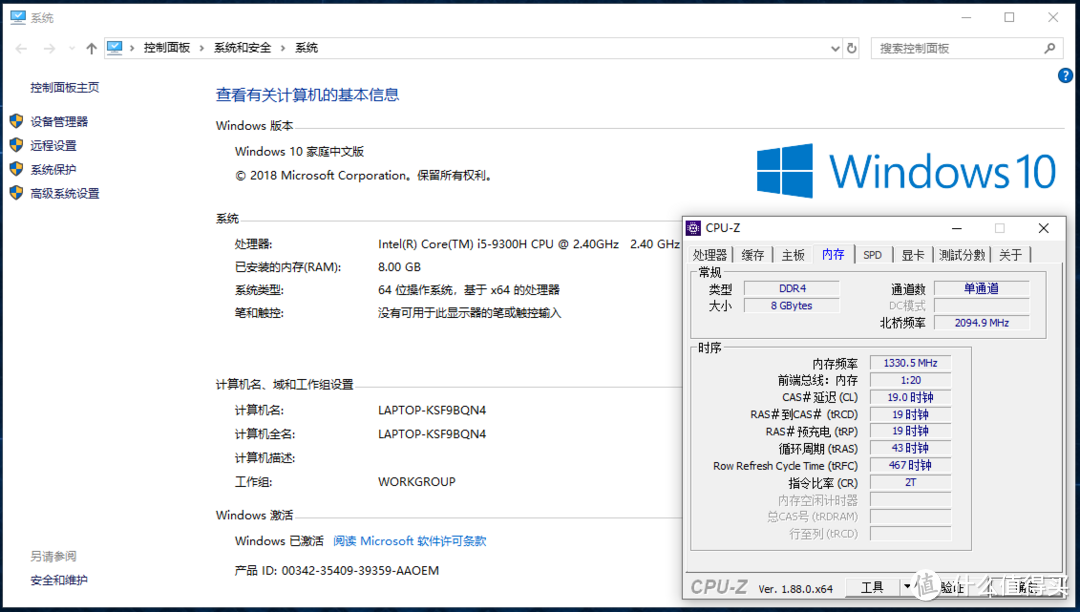The width and height of the screenshot is (1080, 612).
Task: Click the WORKGROUP workgroup value
Action: (x=417, y=482)
